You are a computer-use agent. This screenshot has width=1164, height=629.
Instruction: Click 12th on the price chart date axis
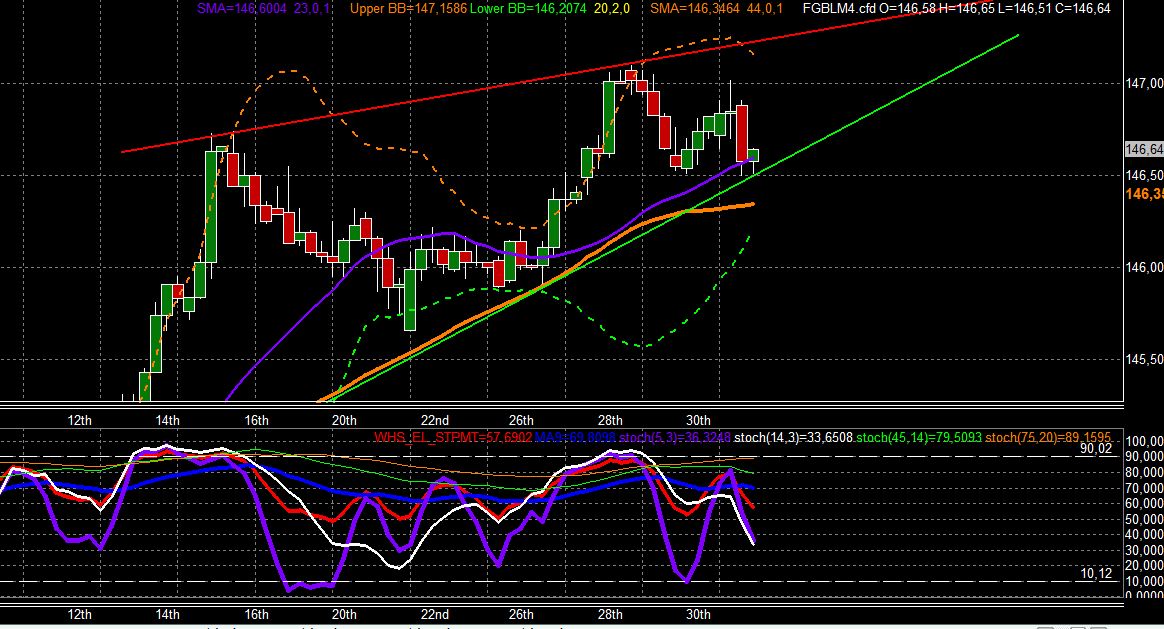[x=79, y=420]
